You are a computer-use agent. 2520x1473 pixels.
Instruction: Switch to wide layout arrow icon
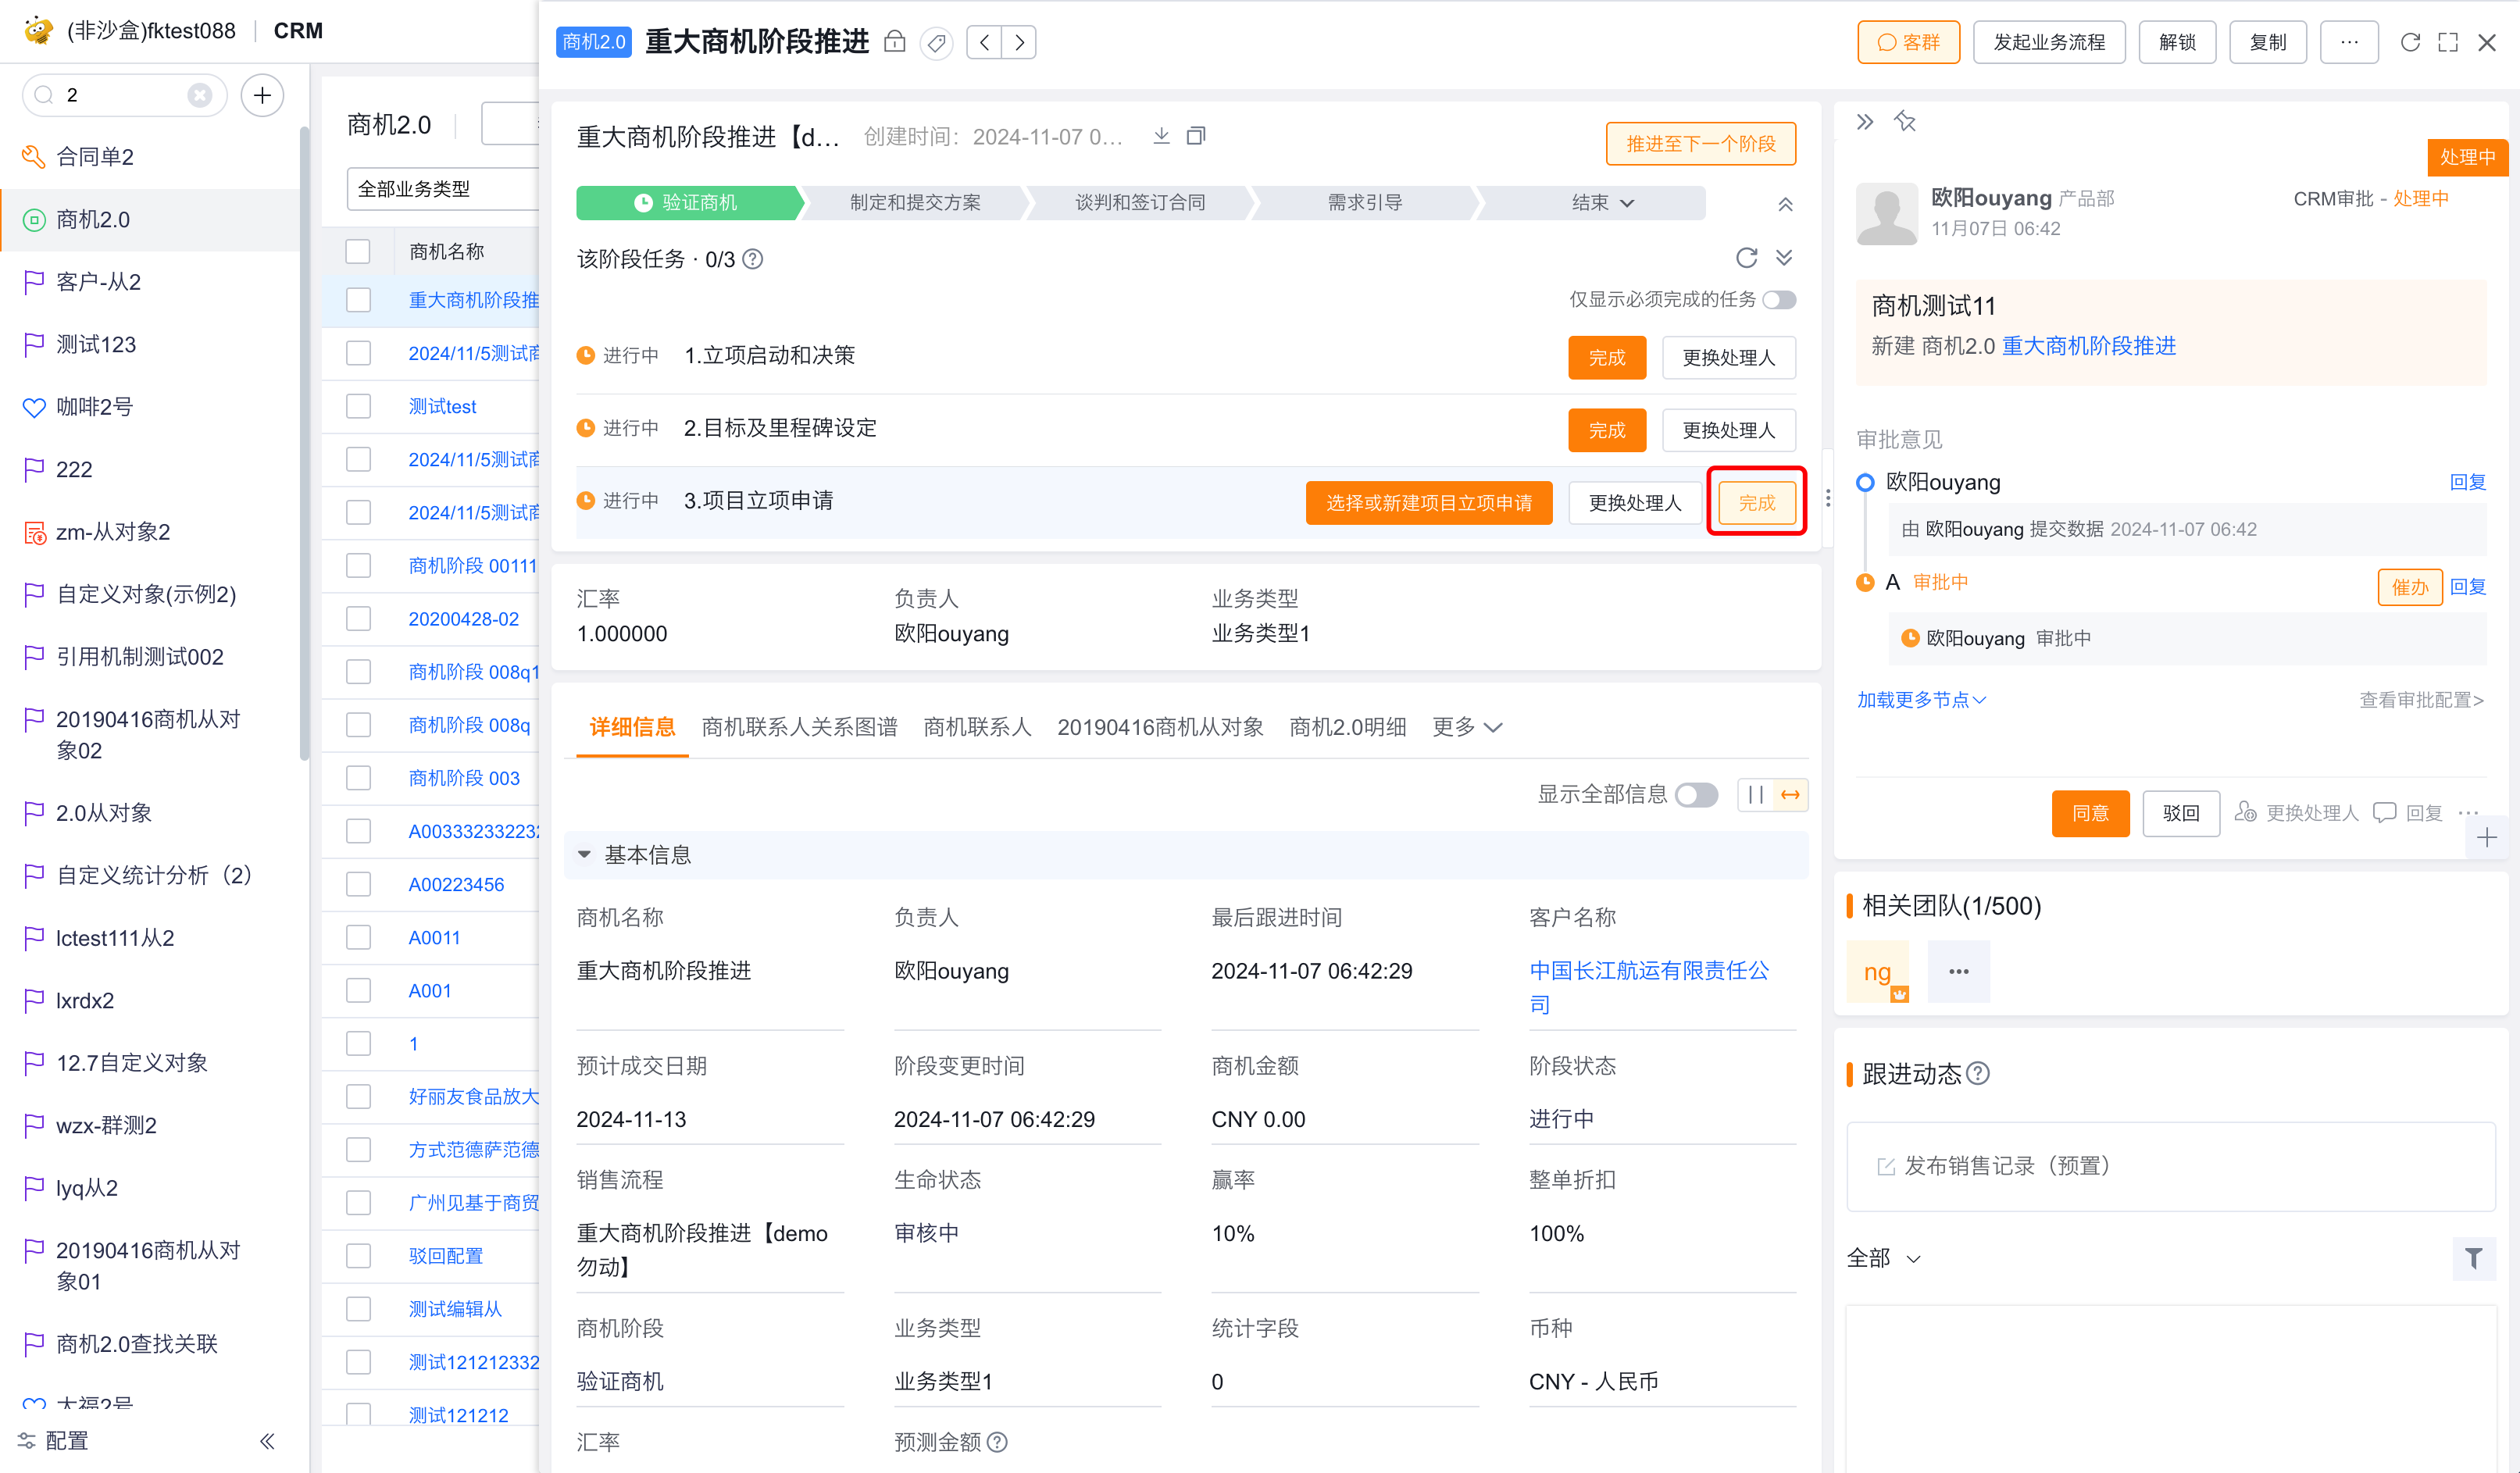[x=1790, y=795]
